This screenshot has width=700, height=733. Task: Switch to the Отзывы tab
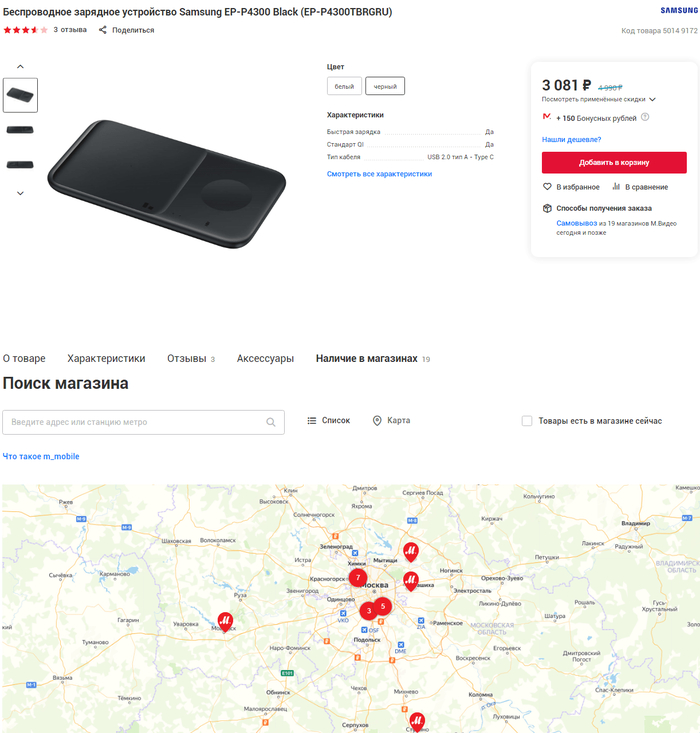pyautogui.click(x=191, y=359)
